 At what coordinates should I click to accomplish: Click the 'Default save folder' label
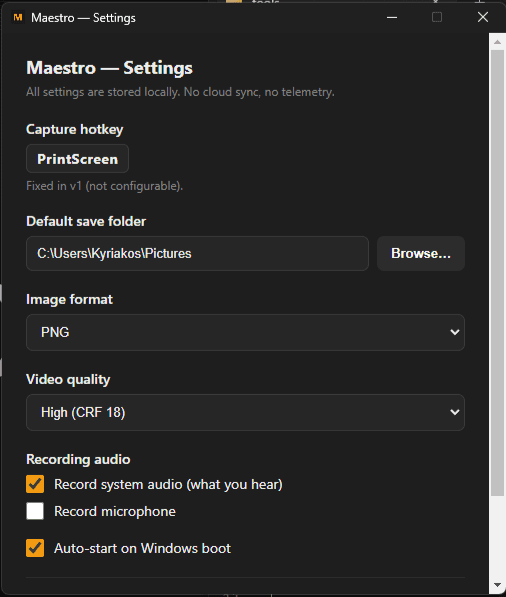tap(86, 221)
